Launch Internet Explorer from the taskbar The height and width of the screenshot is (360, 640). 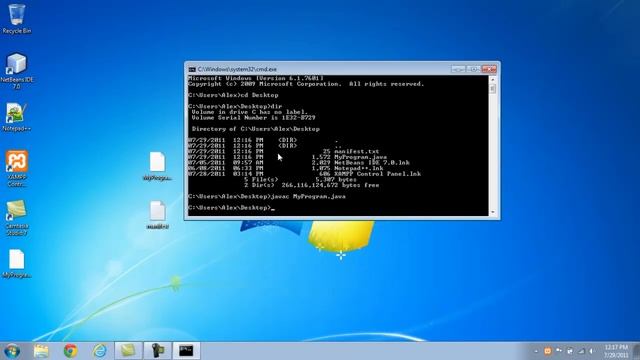click(100, 351)
